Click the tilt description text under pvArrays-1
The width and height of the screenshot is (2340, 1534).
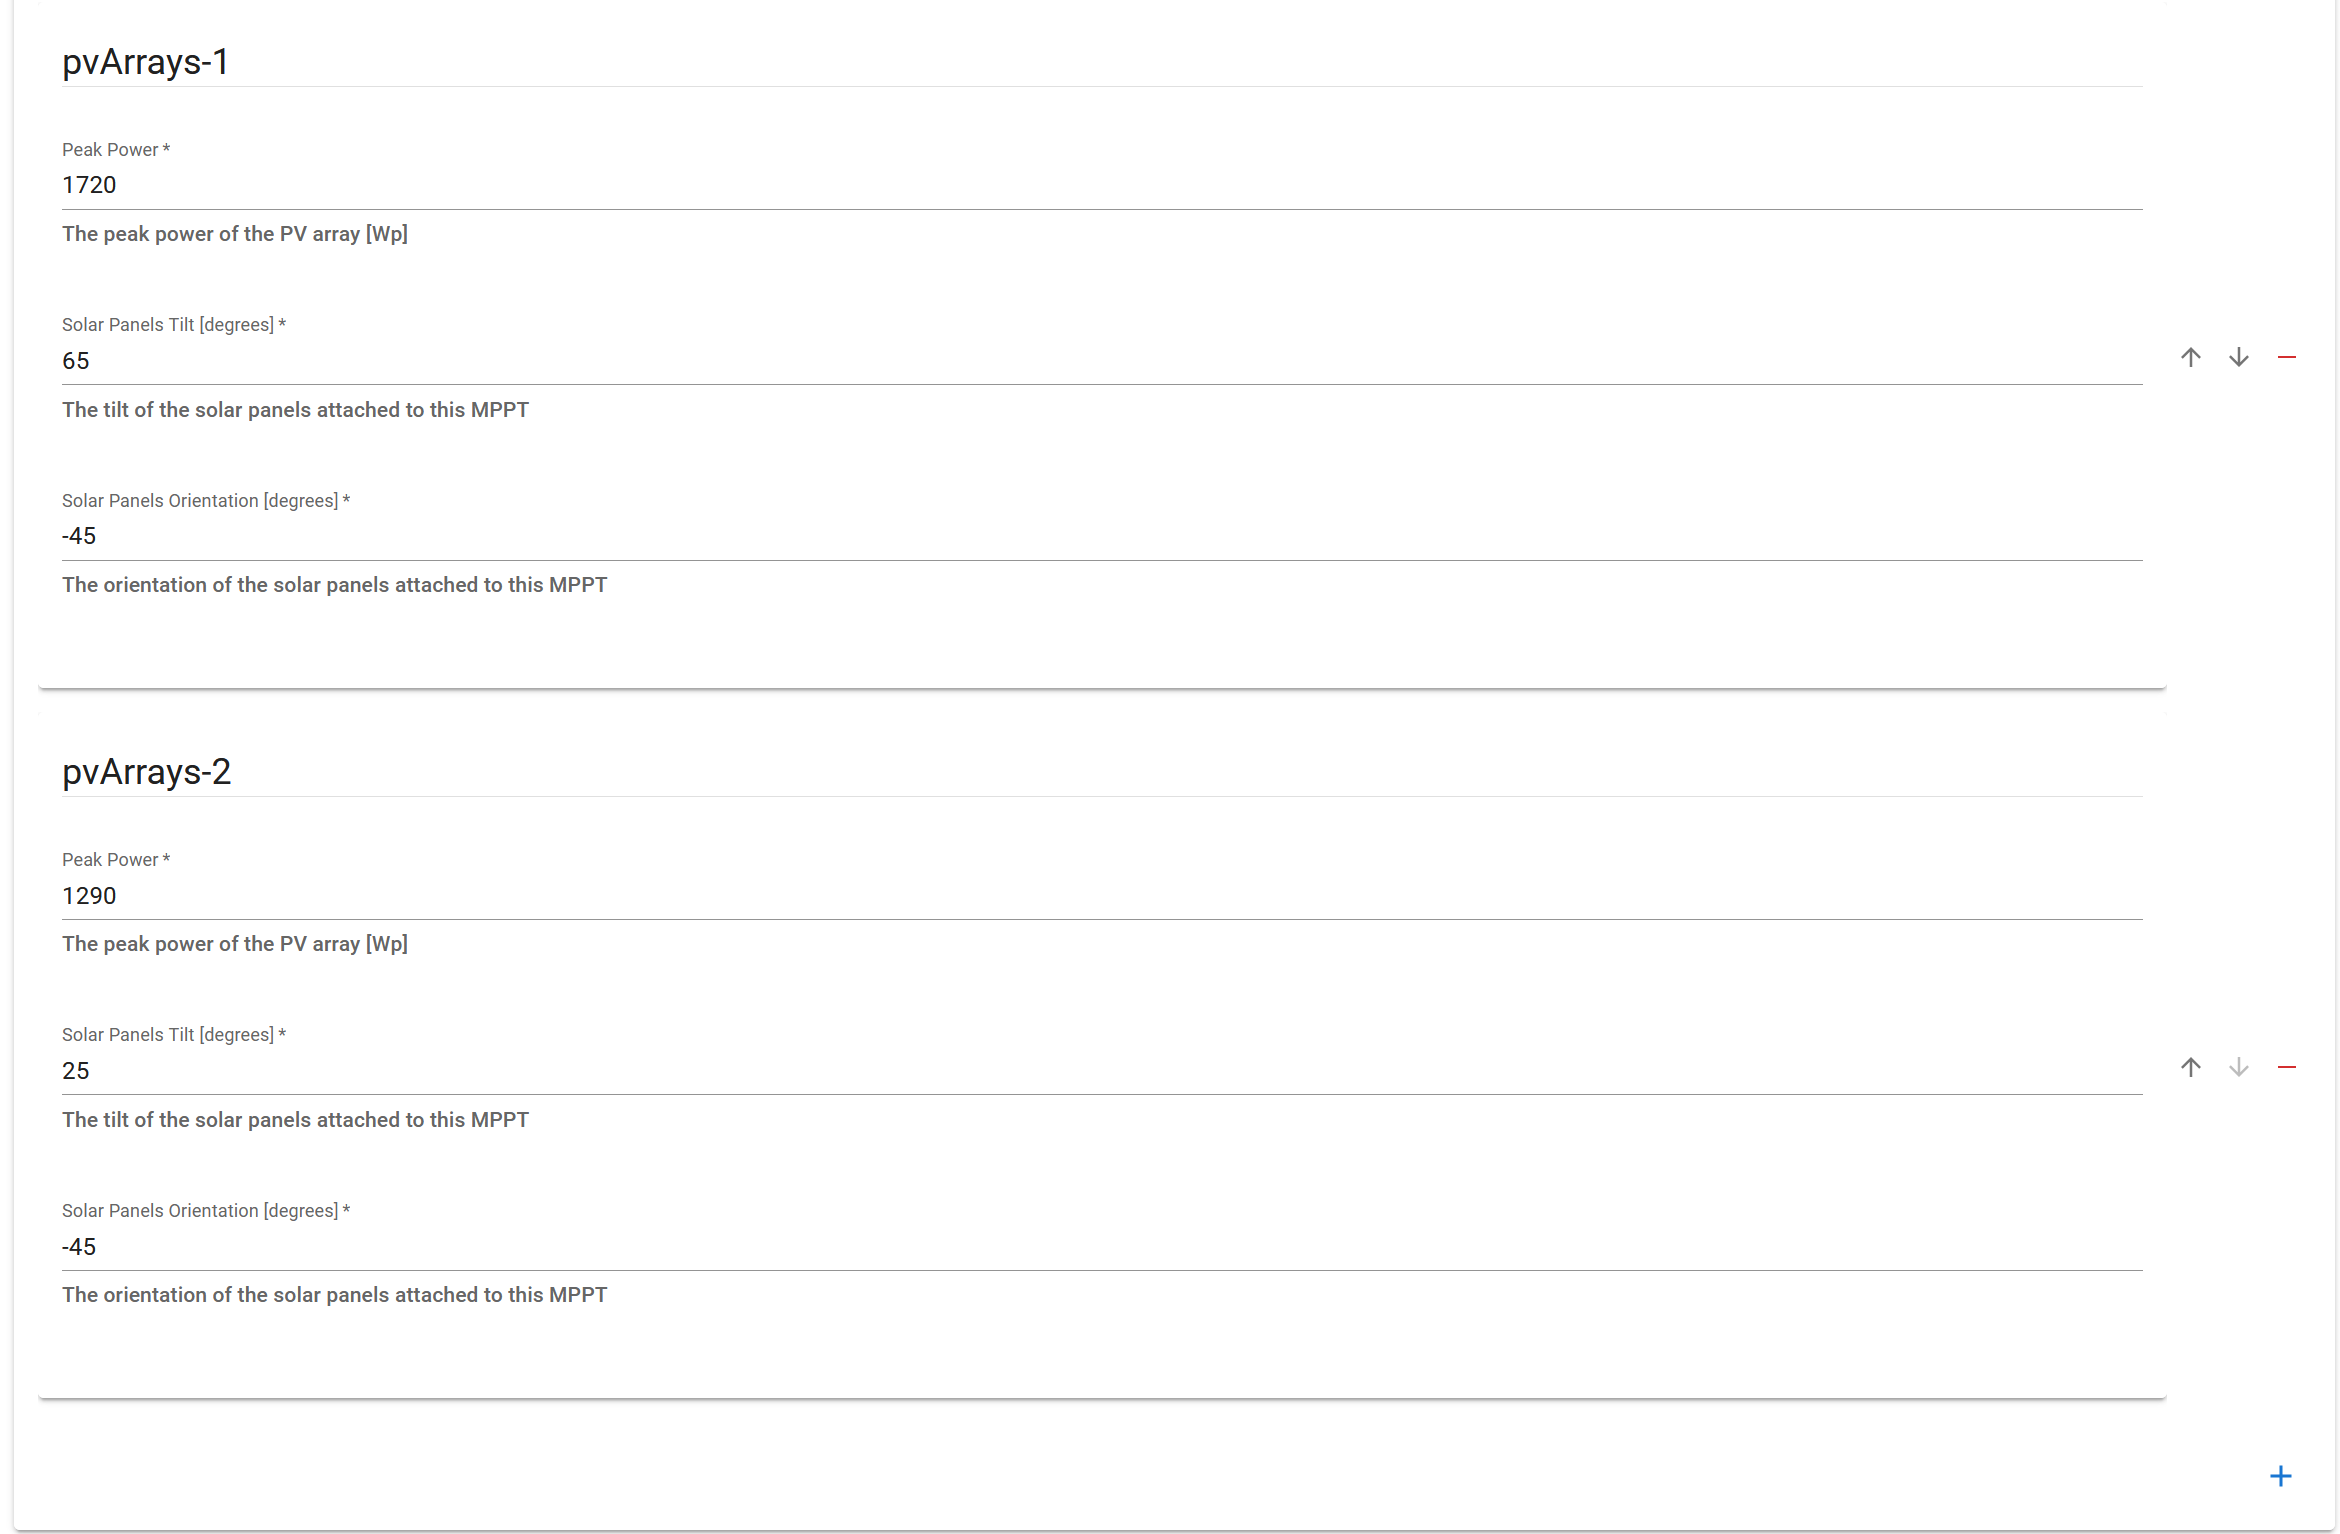(x=295, y=410)
